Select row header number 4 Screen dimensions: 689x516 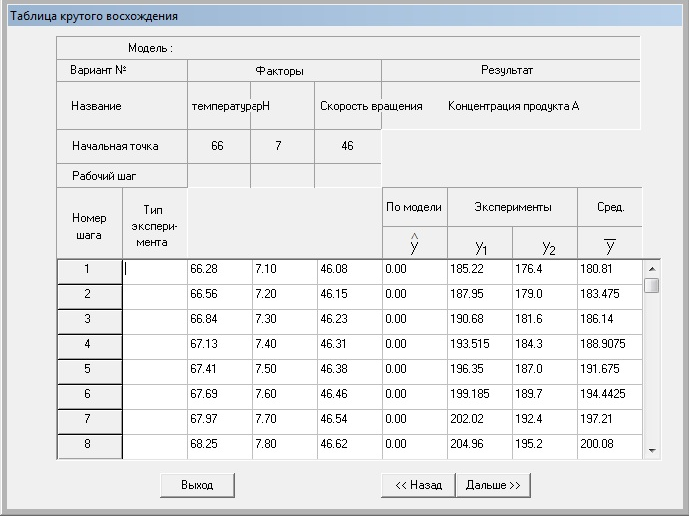90,347
